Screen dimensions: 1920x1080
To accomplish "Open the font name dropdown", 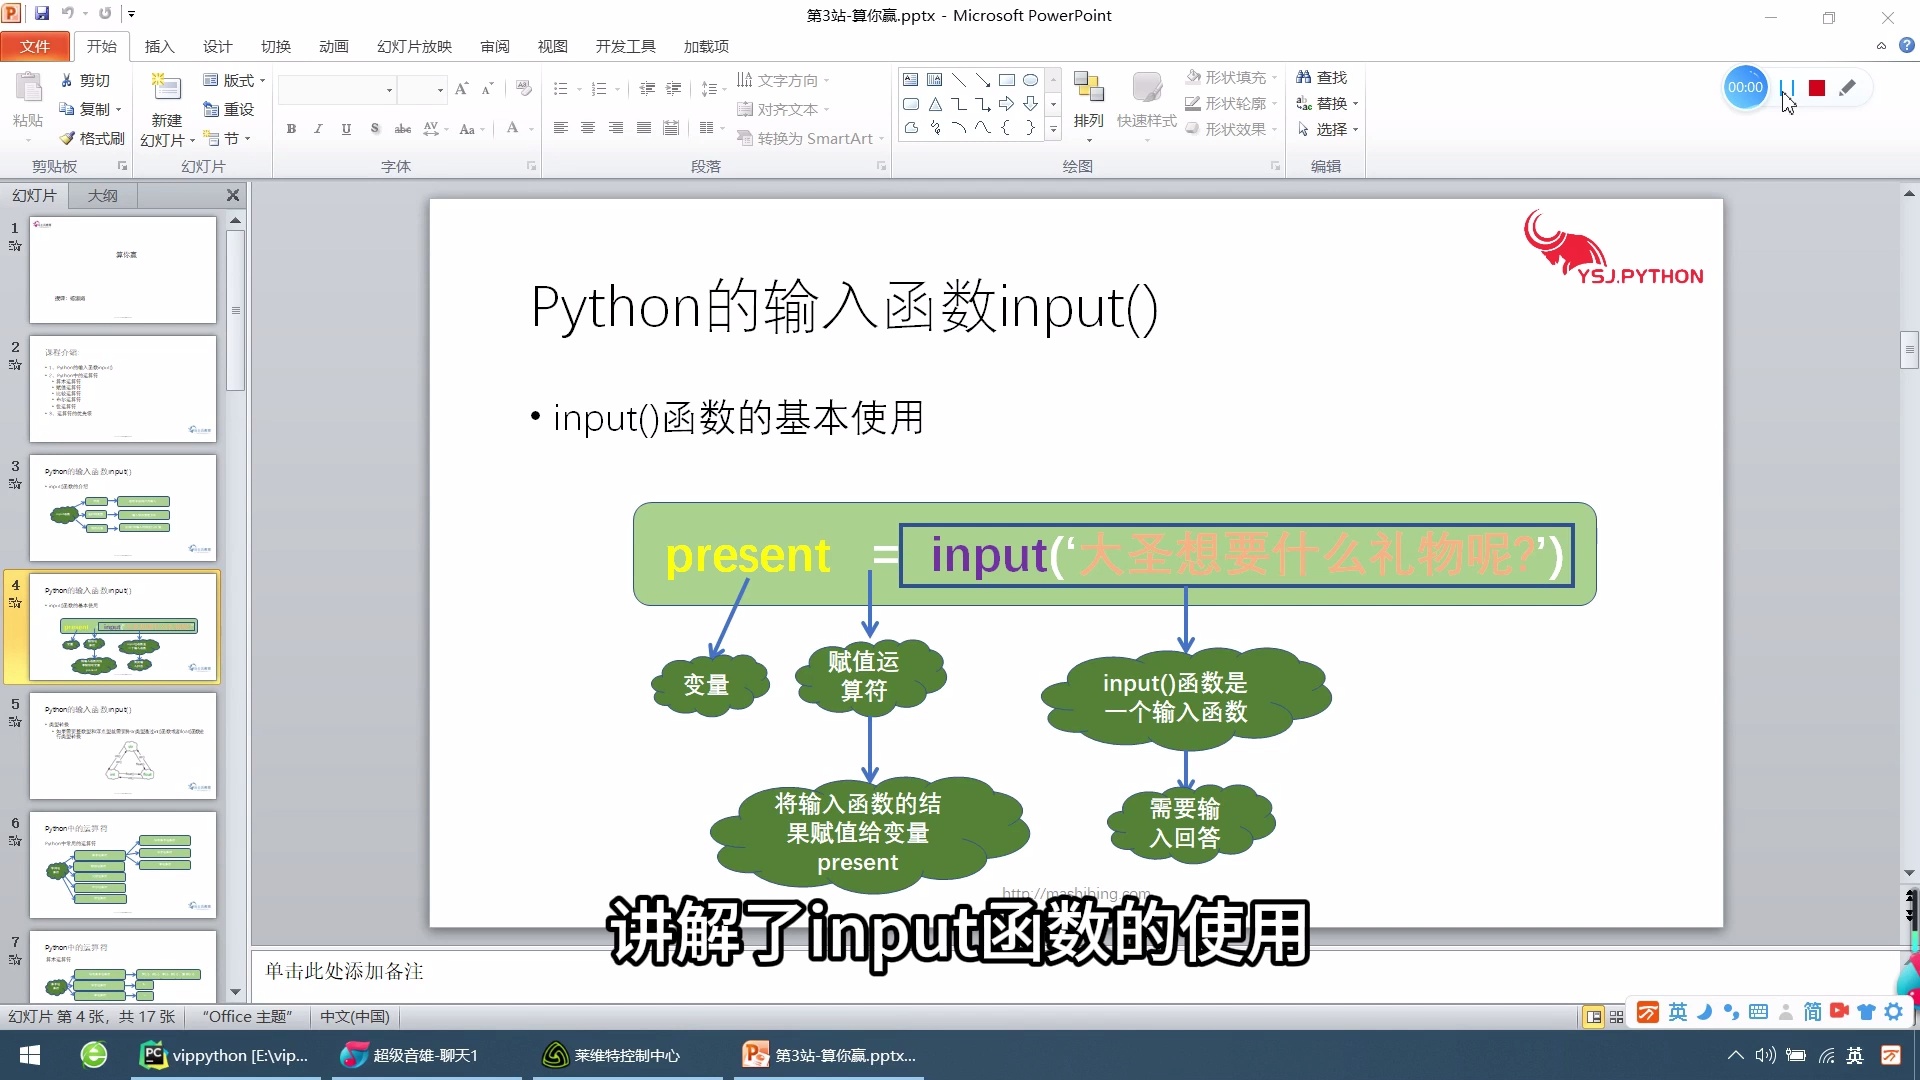I will point(389,90).
